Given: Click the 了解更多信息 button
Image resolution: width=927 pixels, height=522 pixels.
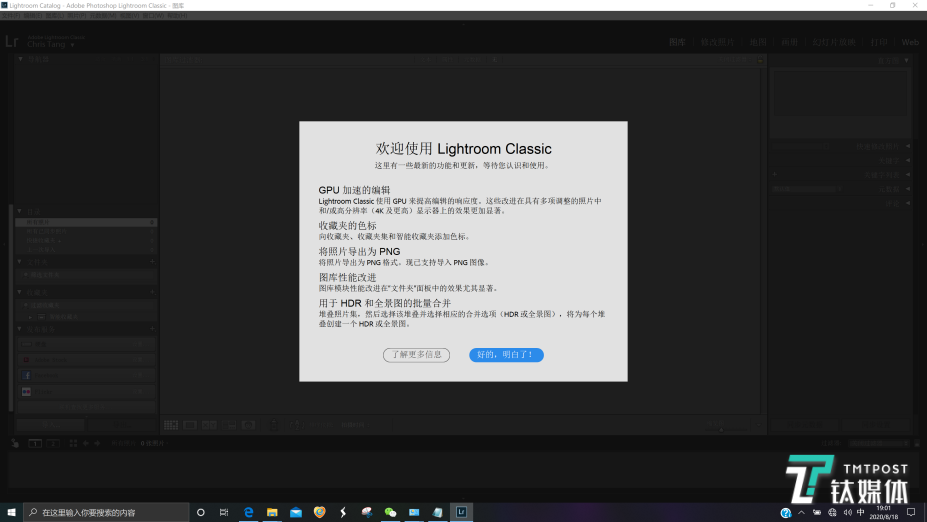Looking at the screenshot, I should click(x=416, y=355).
